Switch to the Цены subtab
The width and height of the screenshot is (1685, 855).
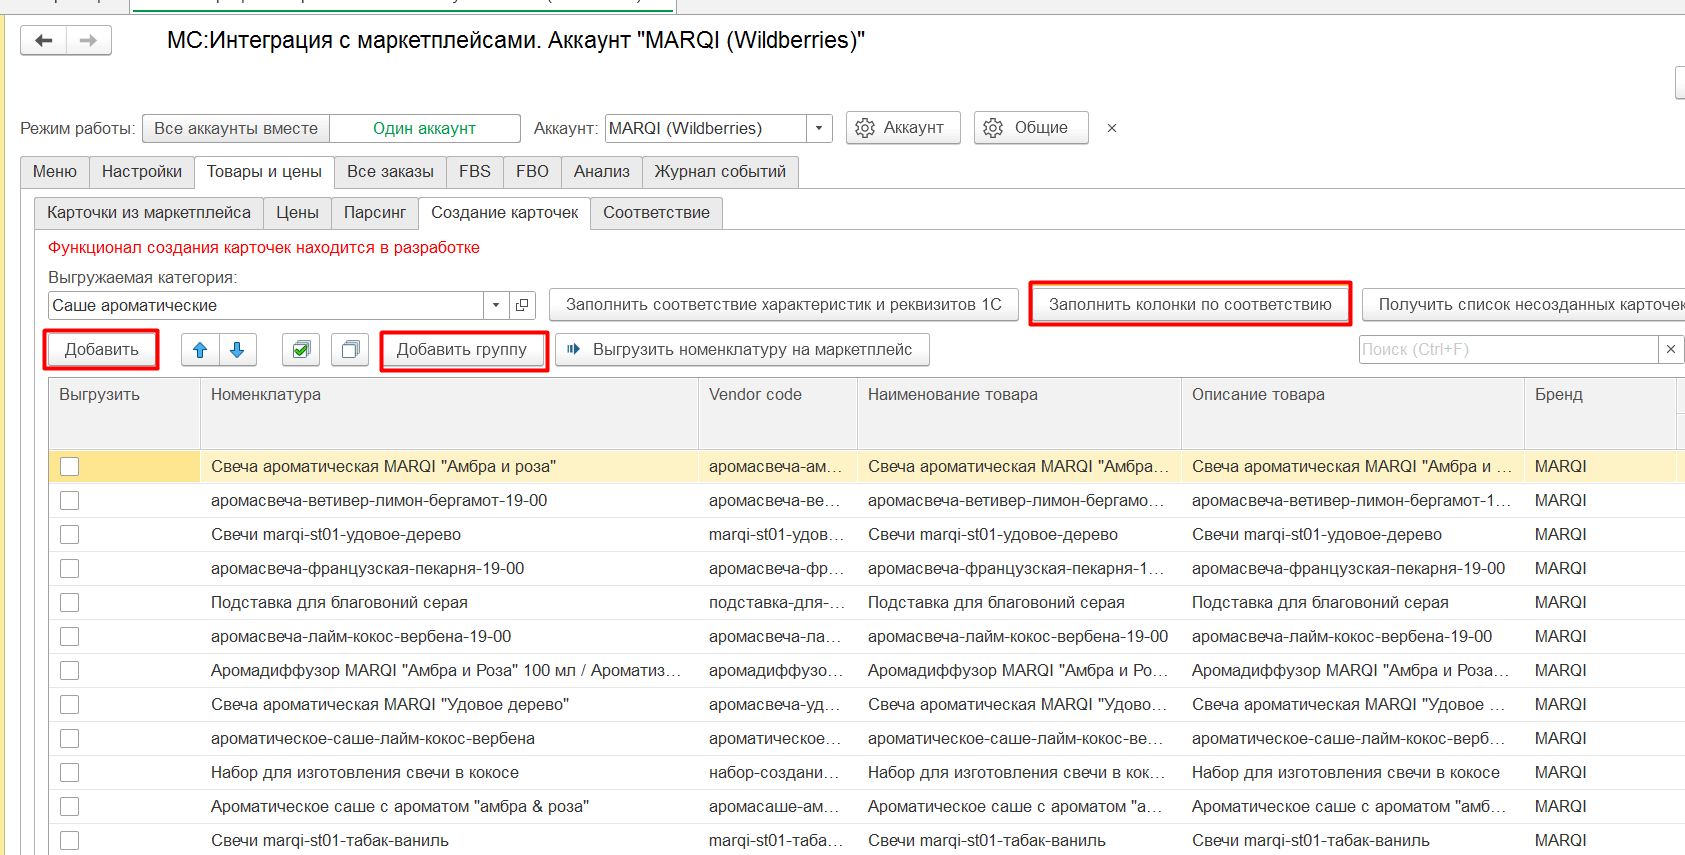pyautogui.click(x=297, y=213)
